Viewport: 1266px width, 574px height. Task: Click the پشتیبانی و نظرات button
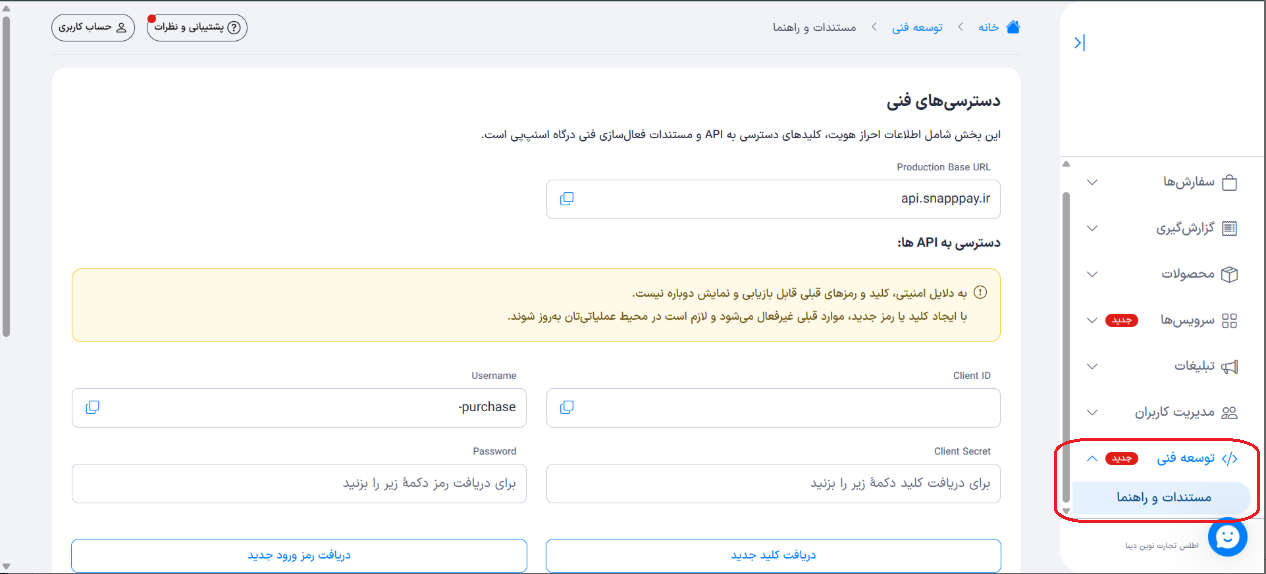tap(197, 27)
